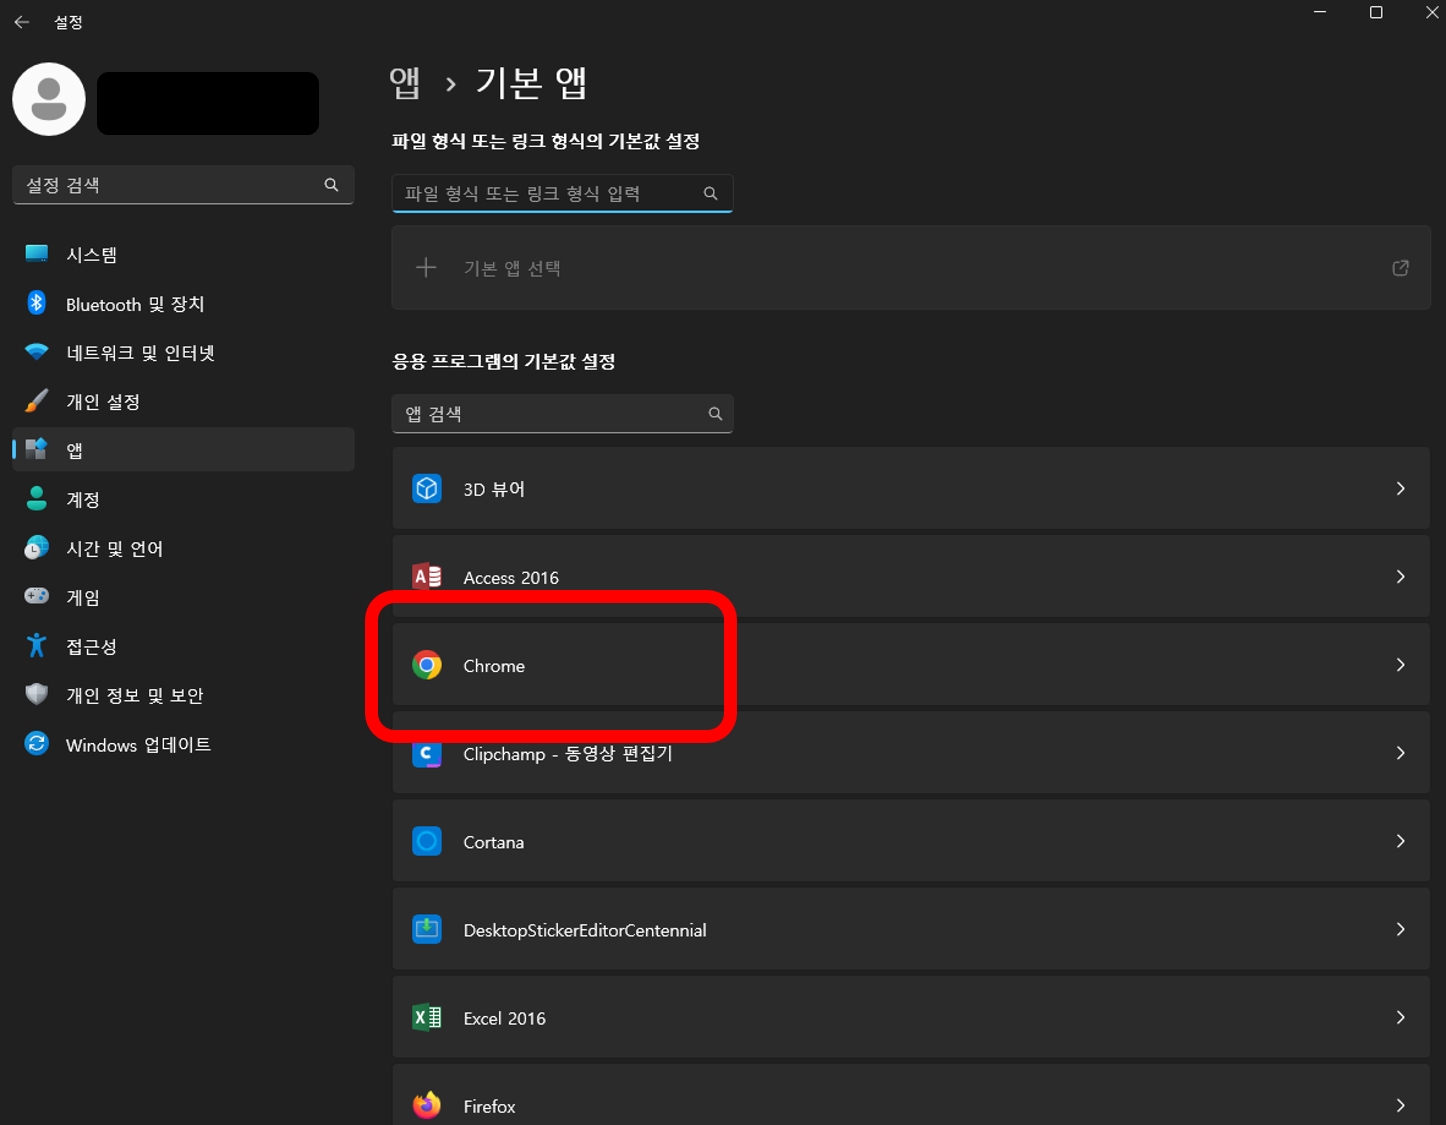Expand the Chrome row chevron

1401,665
